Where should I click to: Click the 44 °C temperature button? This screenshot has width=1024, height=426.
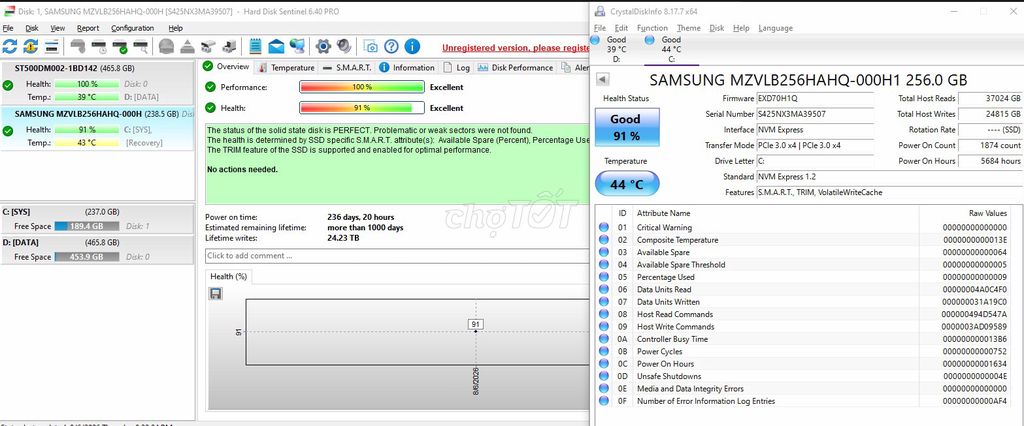tap(627, 184)
